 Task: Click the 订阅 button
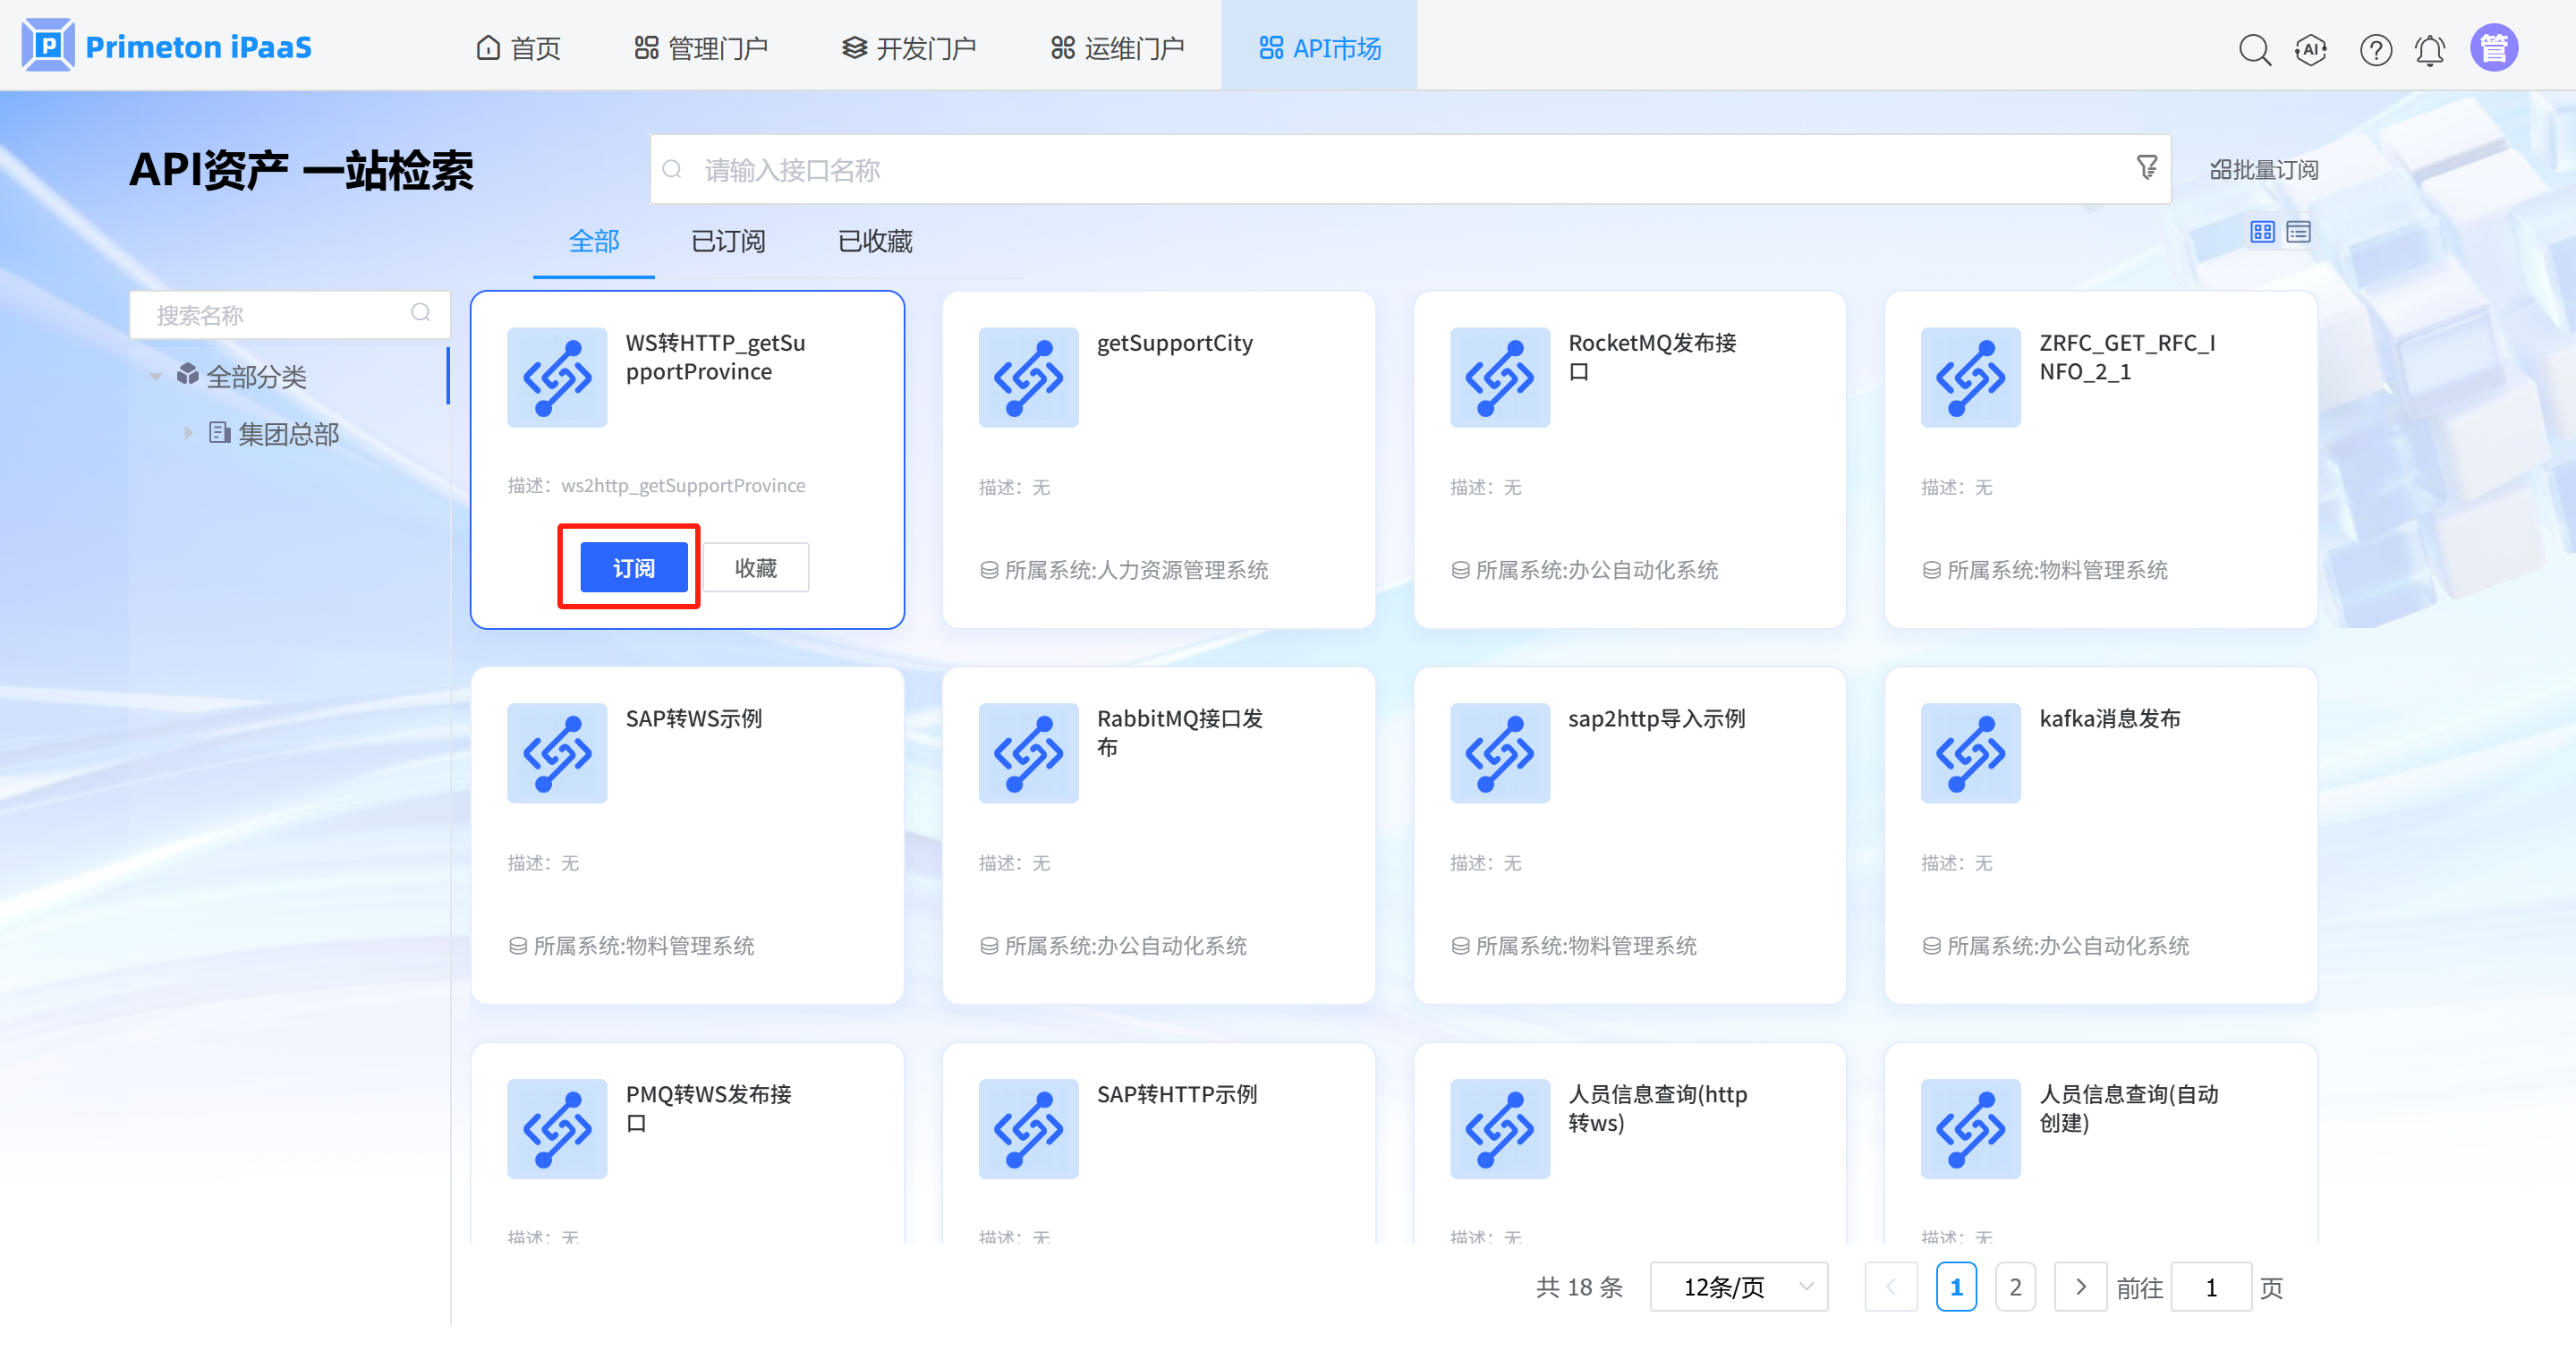click(634, 568)
